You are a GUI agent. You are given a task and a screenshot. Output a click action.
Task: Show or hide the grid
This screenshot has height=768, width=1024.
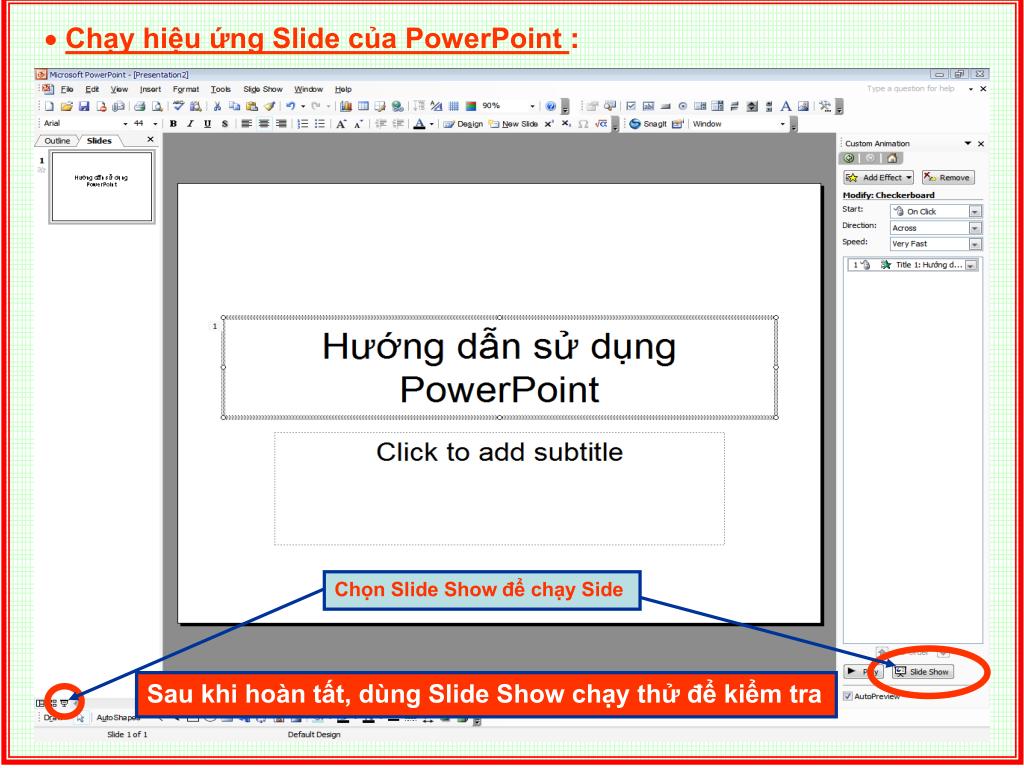coord(454,106)
